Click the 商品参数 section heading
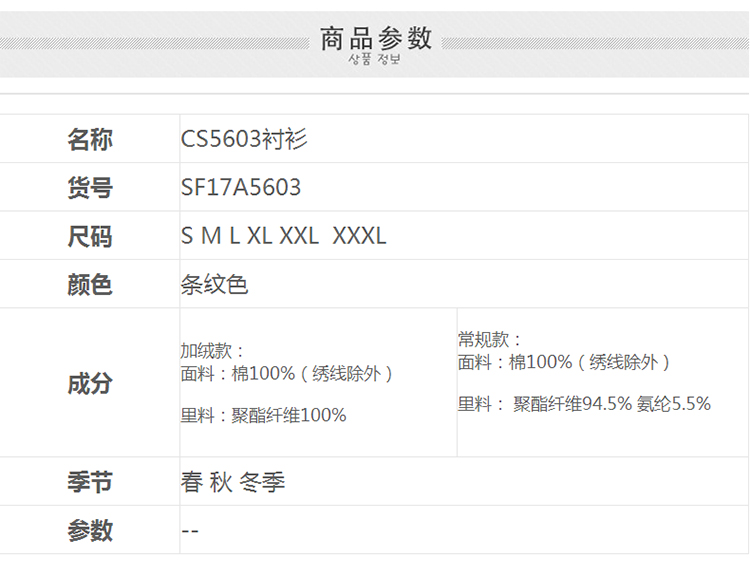 pos(375,38)
